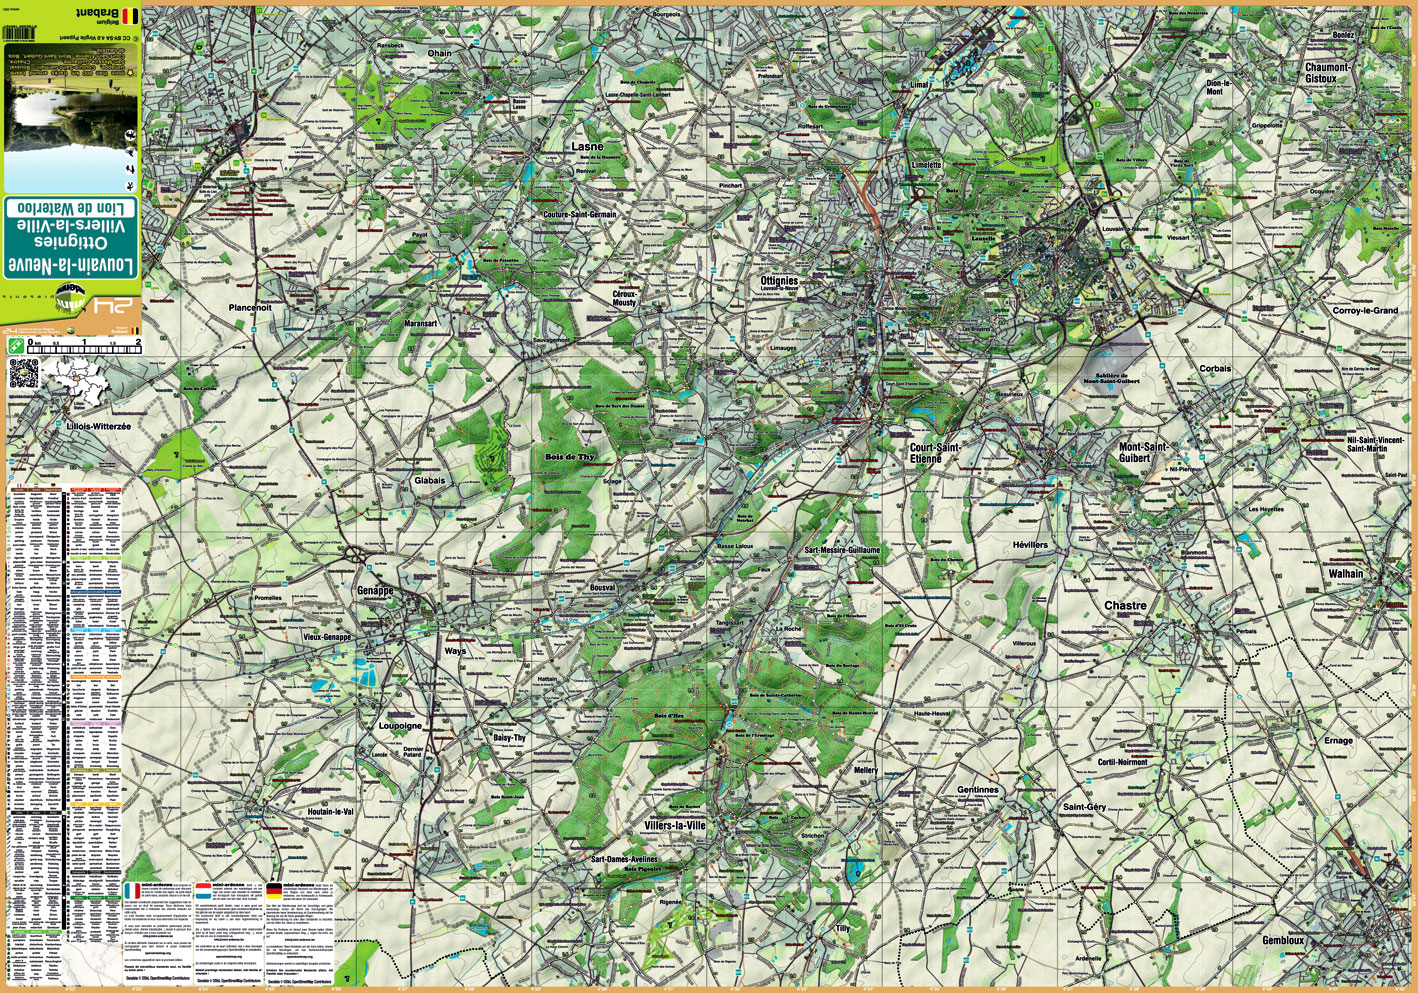Image resolution: width=1418 pixels, height=993 pixels.
Task: Click the motorway interchange northwest of Genappe
Action: (x=354, y=553)
